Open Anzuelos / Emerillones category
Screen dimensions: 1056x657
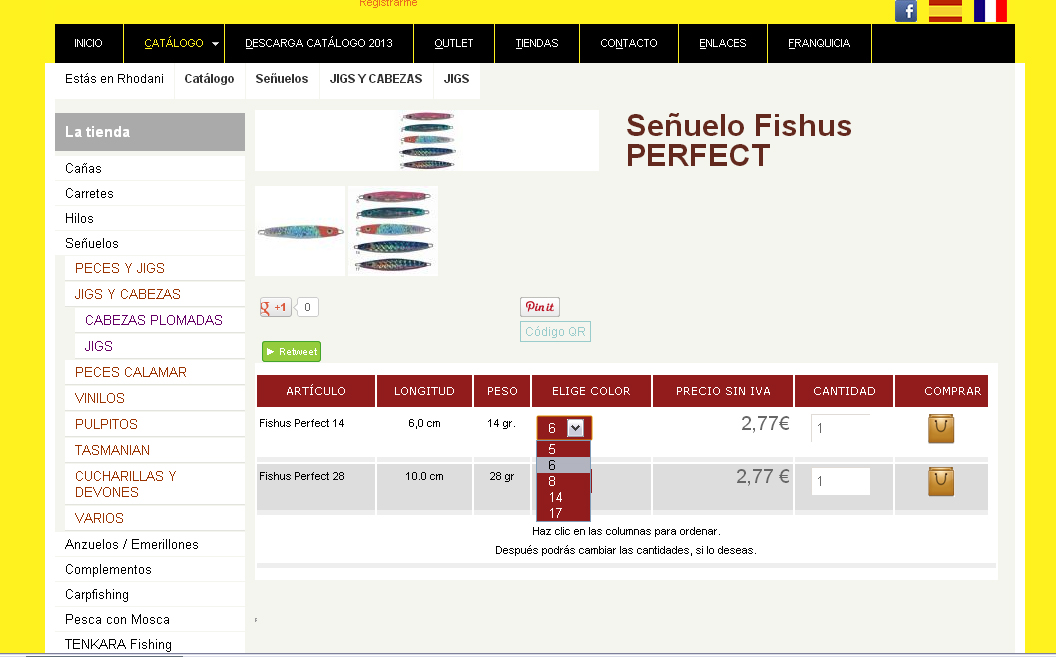150,544
